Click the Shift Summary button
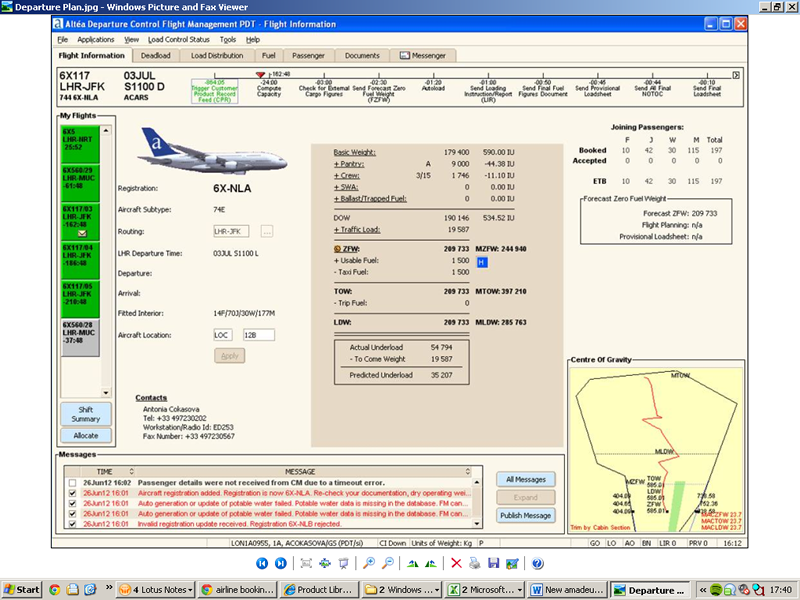The width and height of the screenshot is (800, 600). (x=86, y=414)
